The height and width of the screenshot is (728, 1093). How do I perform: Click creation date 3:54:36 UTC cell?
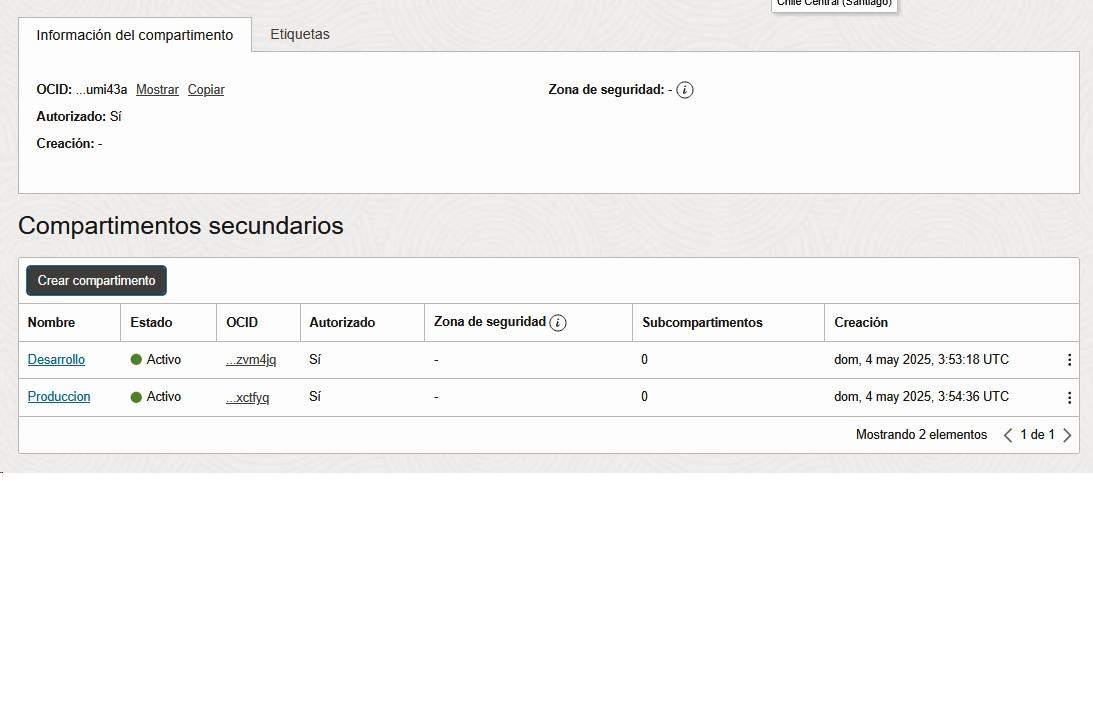click(x=922, y=397)
